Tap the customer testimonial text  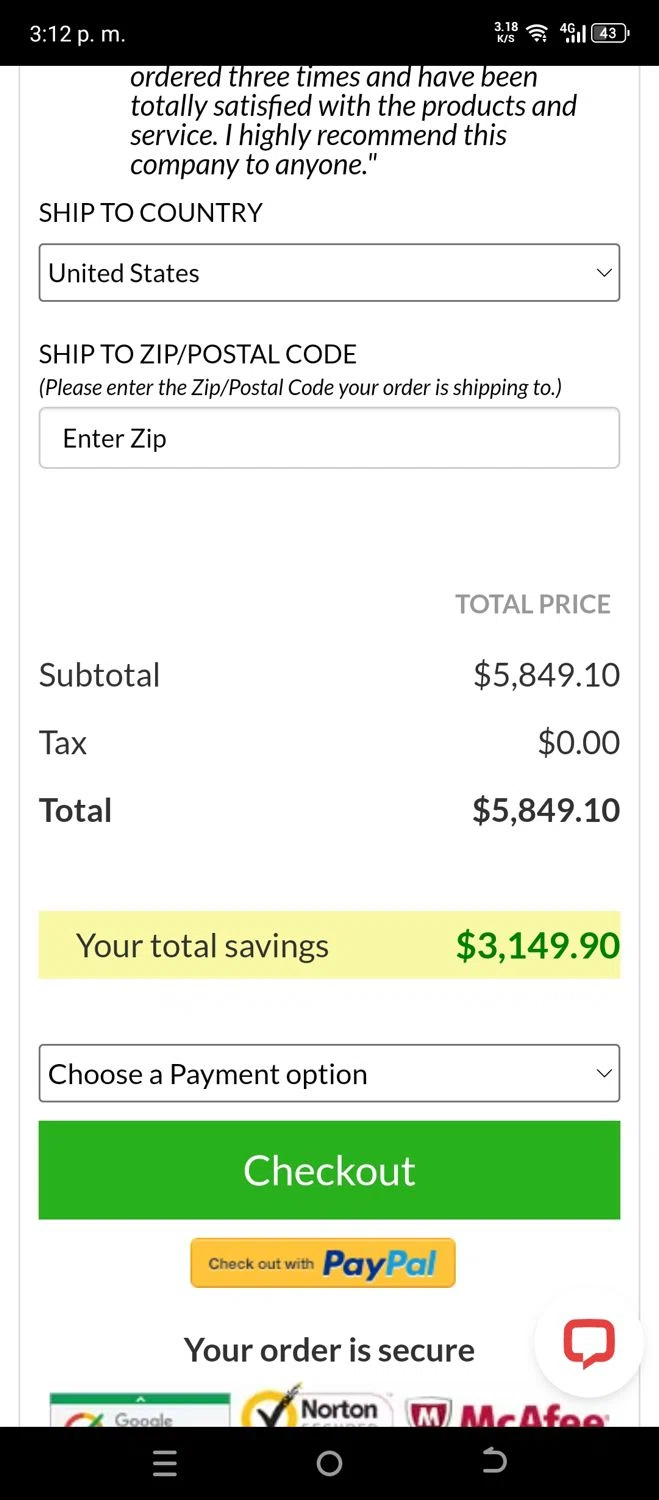[x=353, y=120]
